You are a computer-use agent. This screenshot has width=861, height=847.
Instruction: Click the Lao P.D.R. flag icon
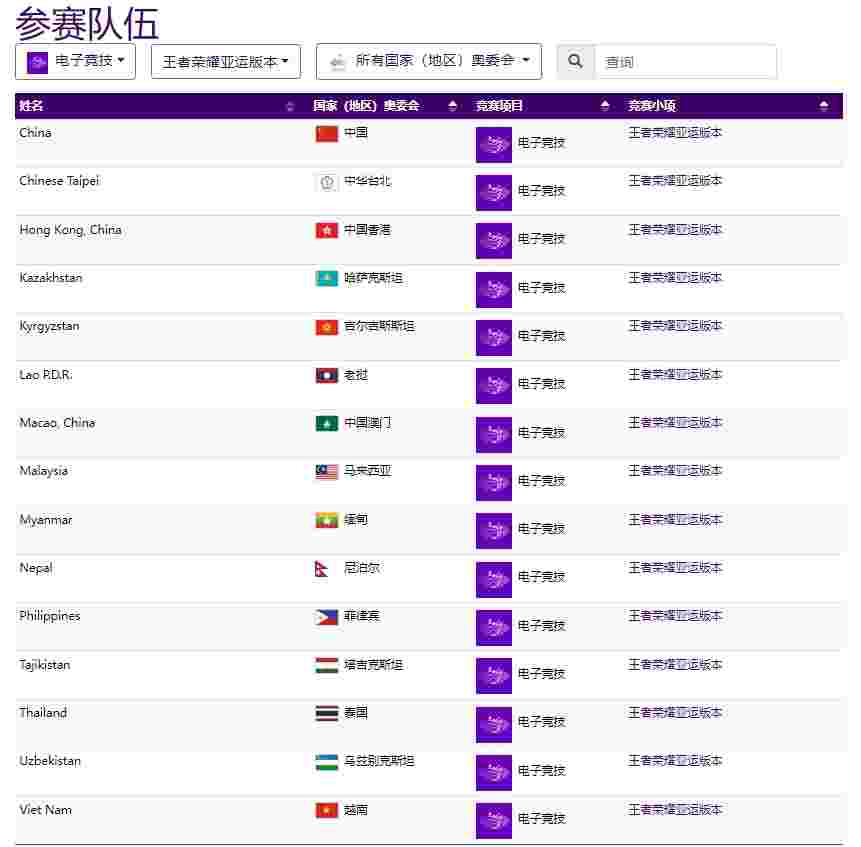click(327, 375)
